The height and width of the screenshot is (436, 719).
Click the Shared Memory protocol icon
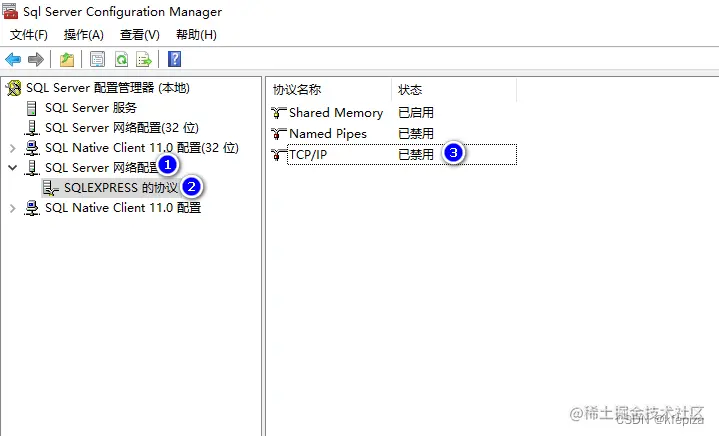click(278, 113)
